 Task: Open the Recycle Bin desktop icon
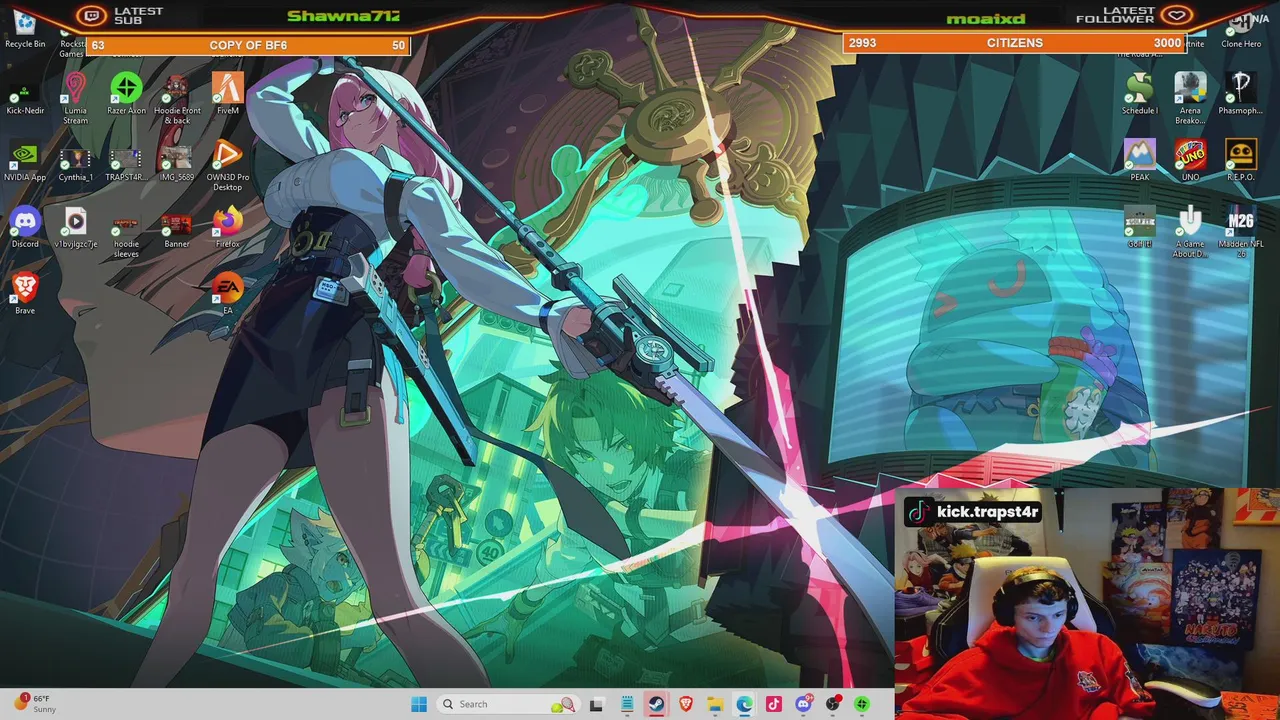click(25, 28)
